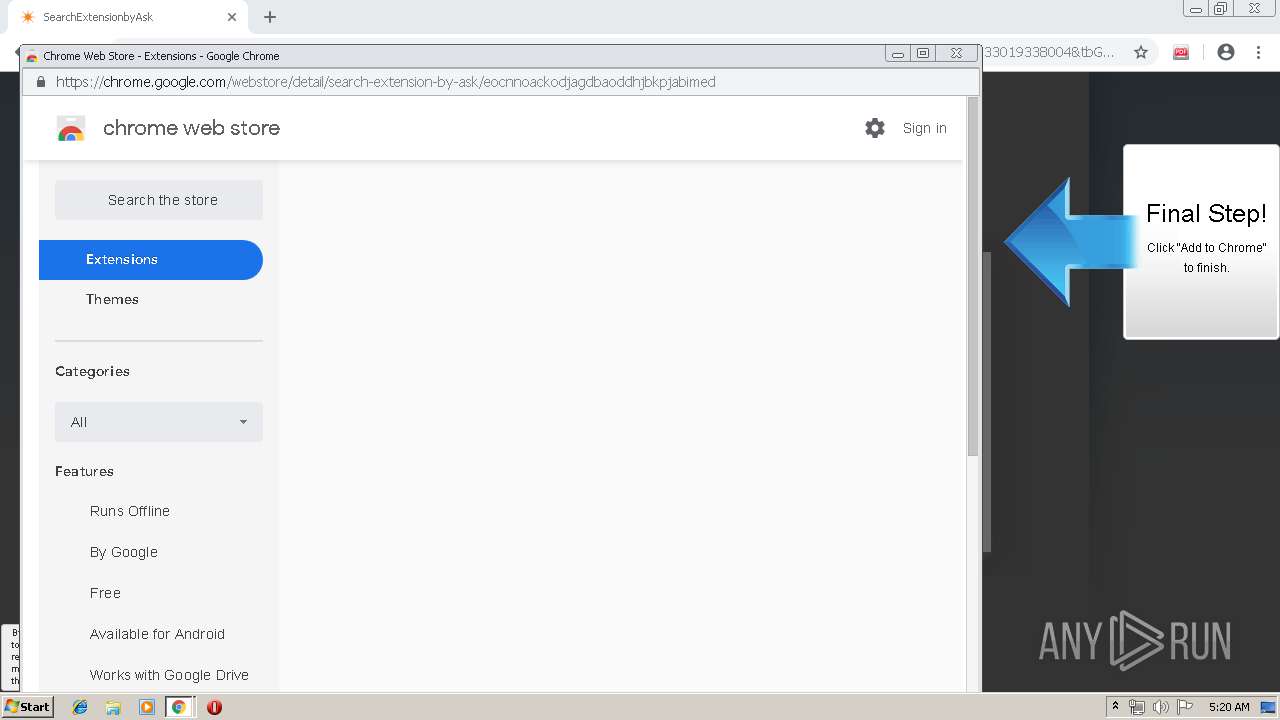This screenshot has width=1280, height=720.
Task: Open File Explorer from taskbar
Action: (113, 707)
